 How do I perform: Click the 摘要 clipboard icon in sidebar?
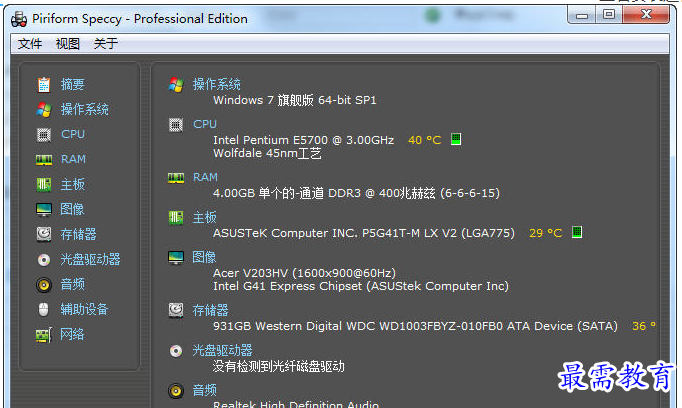pos(43,84)
